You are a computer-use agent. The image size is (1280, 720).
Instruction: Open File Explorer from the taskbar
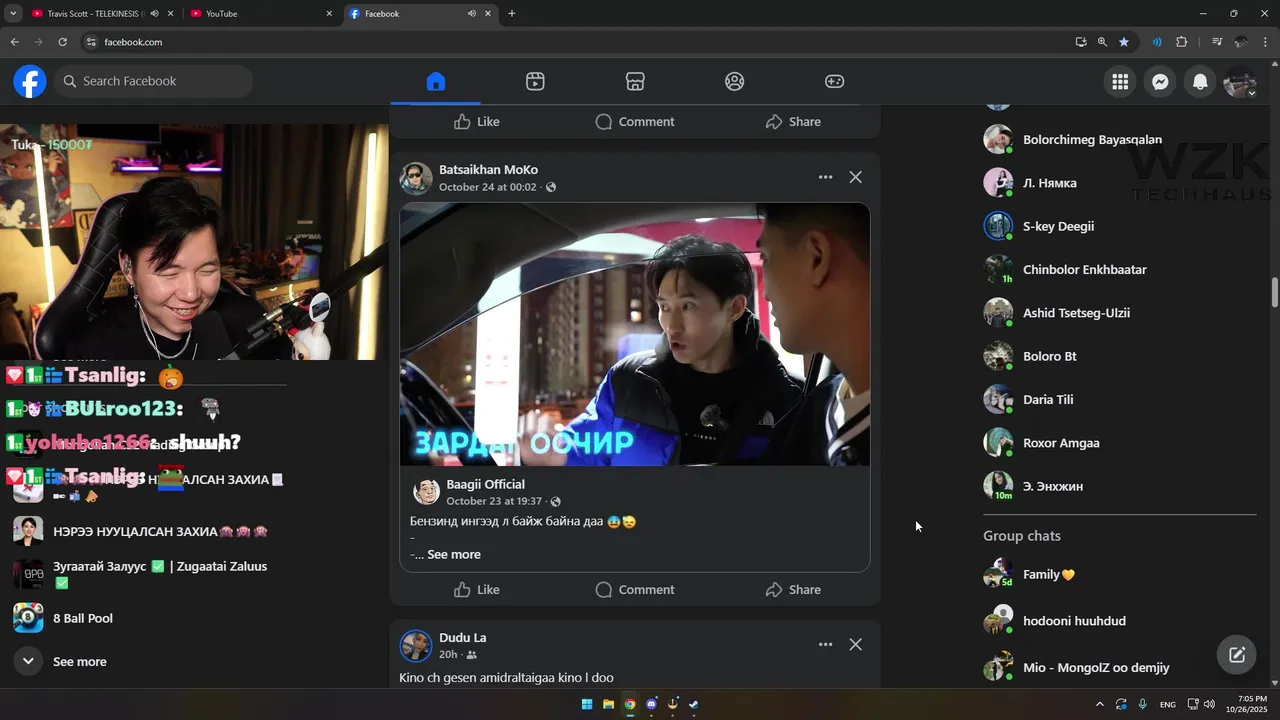(608, 704)
